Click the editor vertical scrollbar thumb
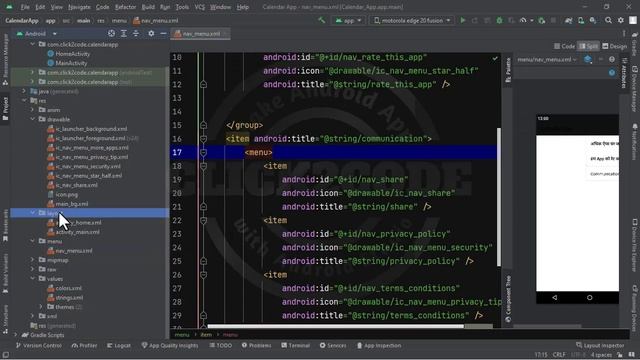This screenshot has width=640, height=360. point(498,197)
